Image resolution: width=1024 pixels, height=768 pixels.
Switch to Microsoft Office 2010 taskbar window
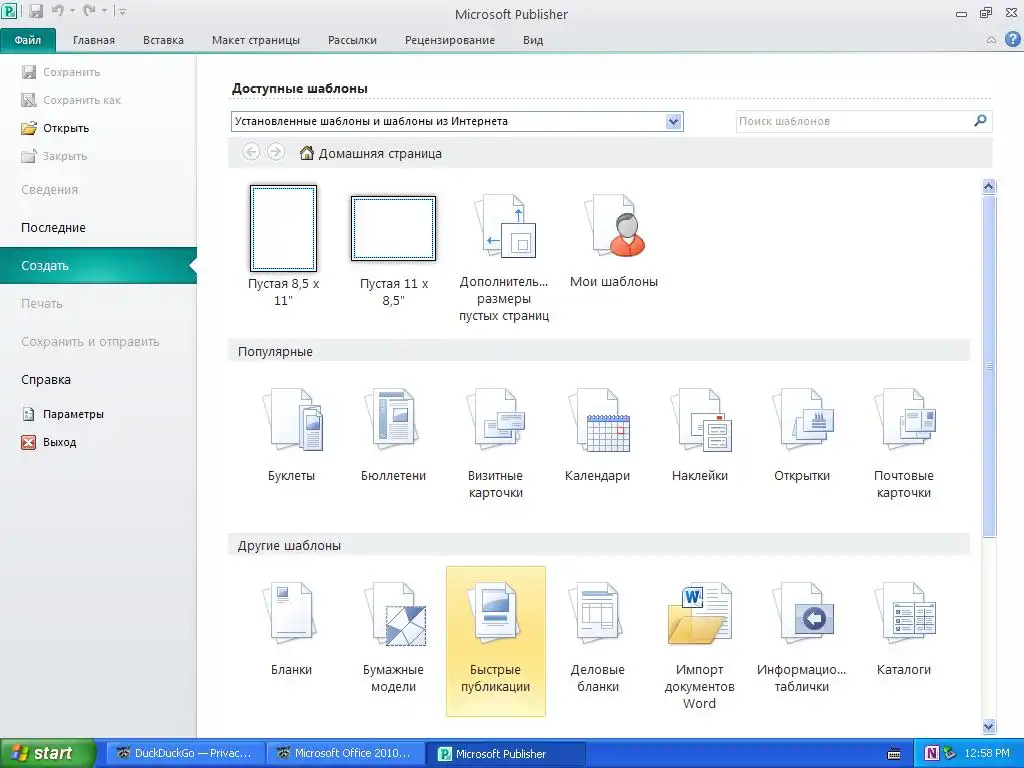click(345, 754)
